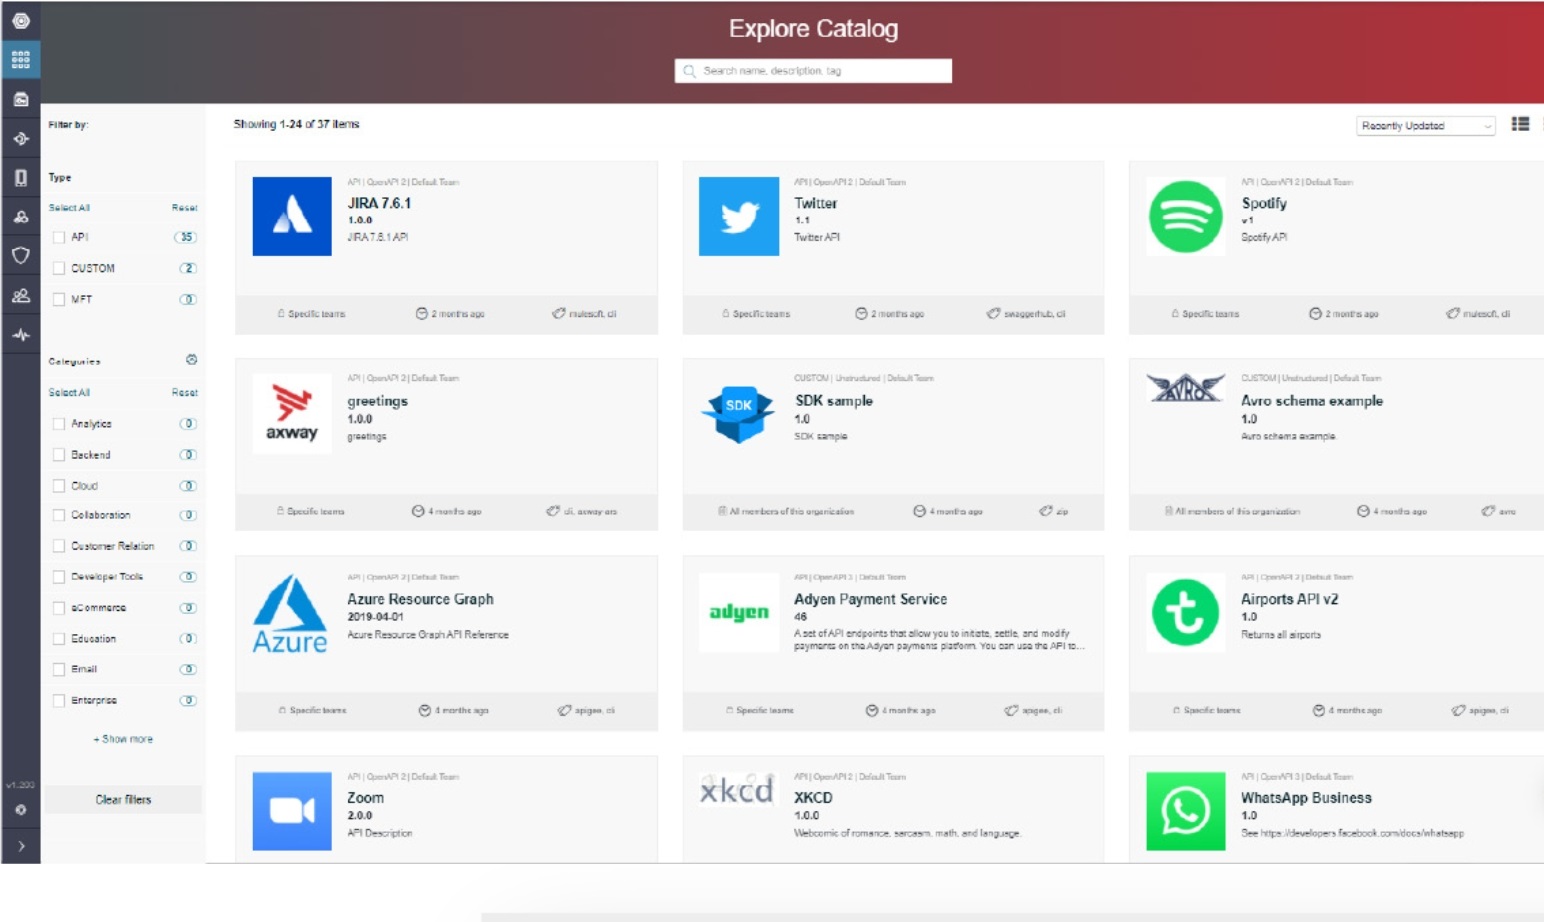Screen dimensions: 1544x922
Task: Check the Analytics category
Action: tap(59, 424)
